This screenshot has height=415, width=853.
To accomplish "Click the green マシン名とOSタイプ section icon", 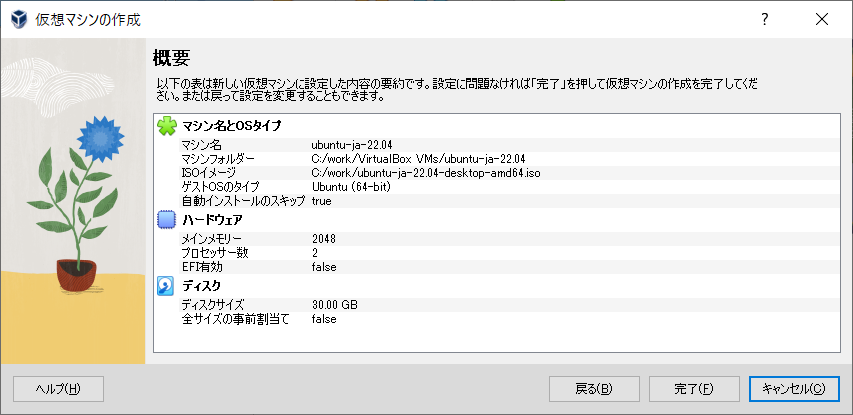I will [167, 125].
